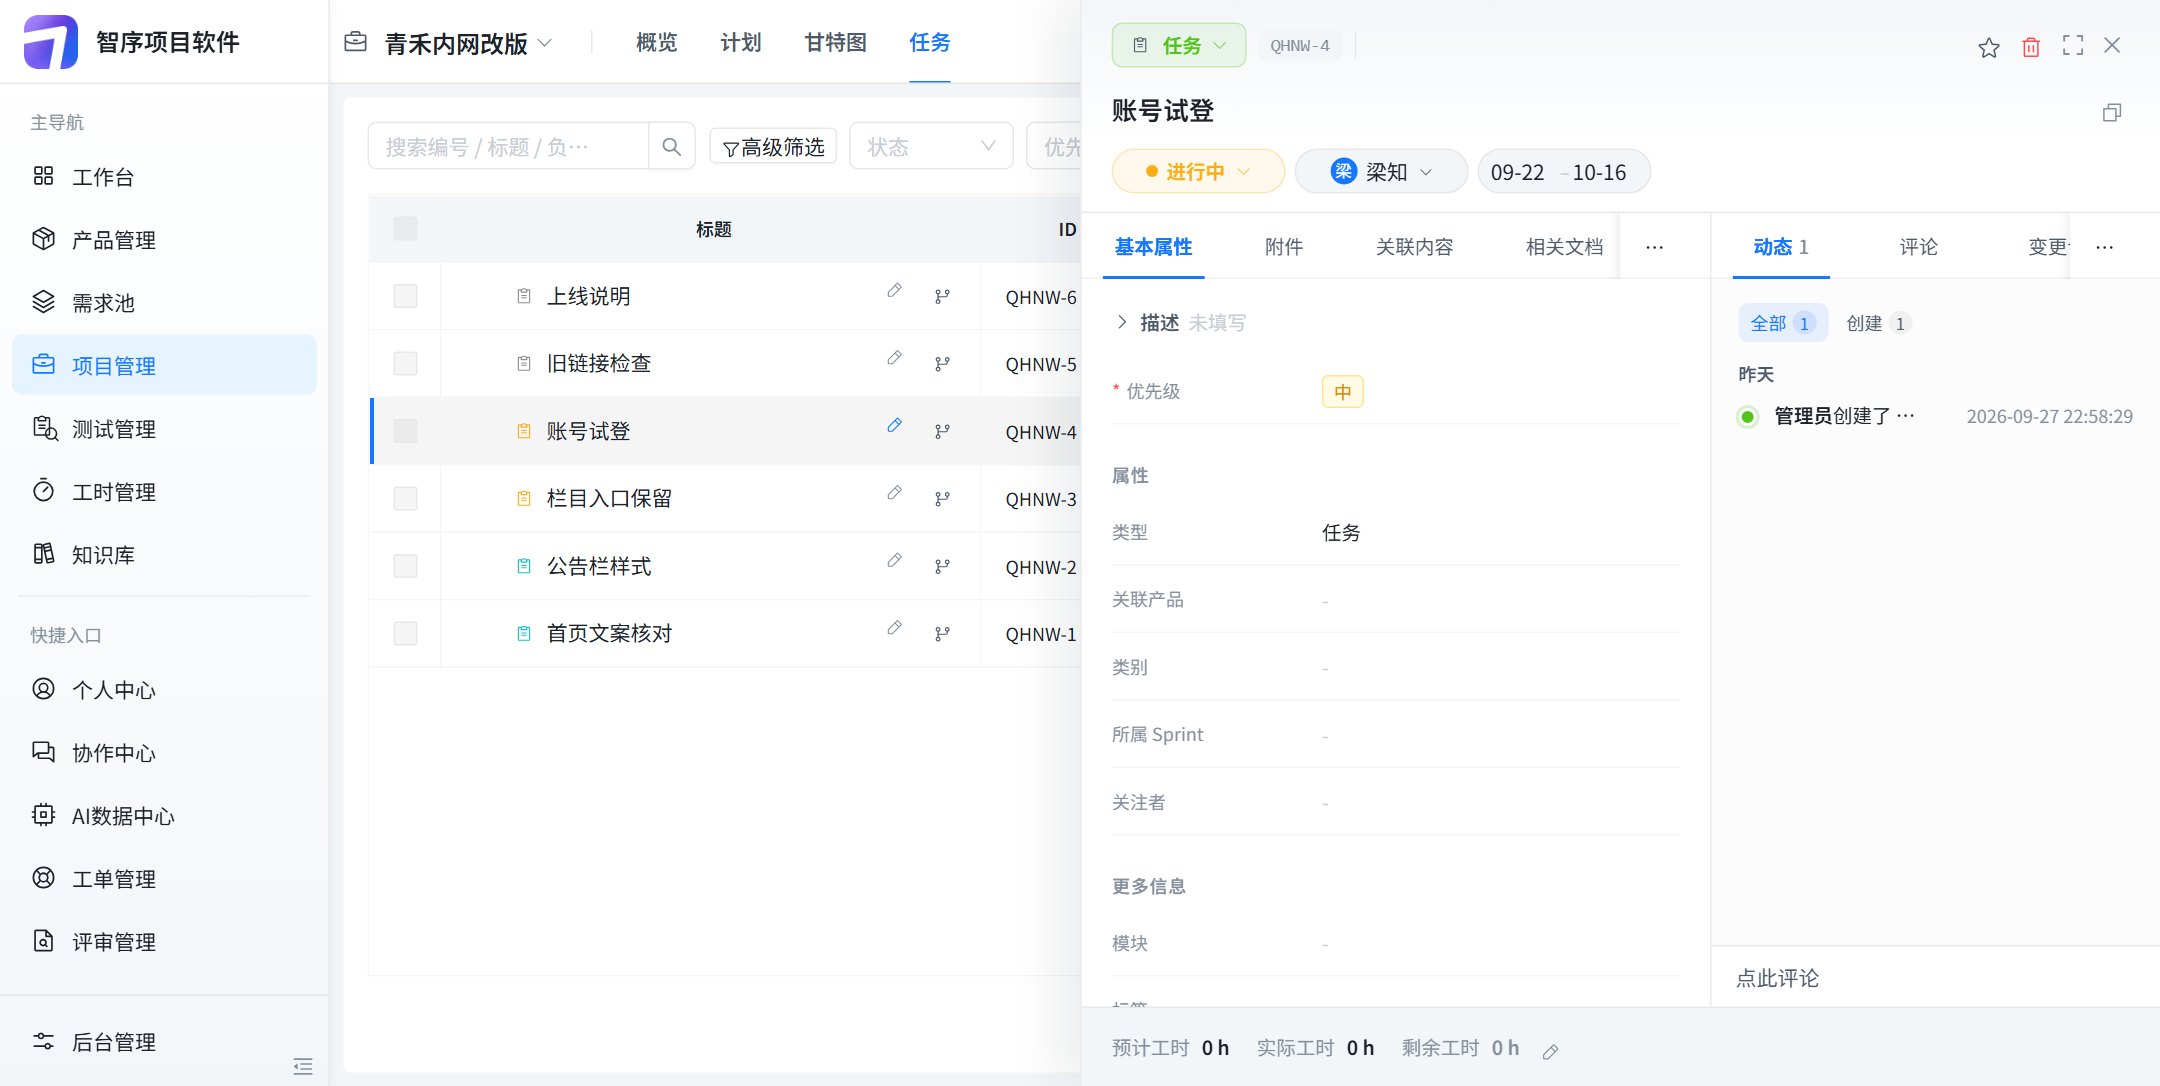The image size is (2160, 1086).
Task: Edit title of 旧链接检查 row
Action: (x=894, y=358)
